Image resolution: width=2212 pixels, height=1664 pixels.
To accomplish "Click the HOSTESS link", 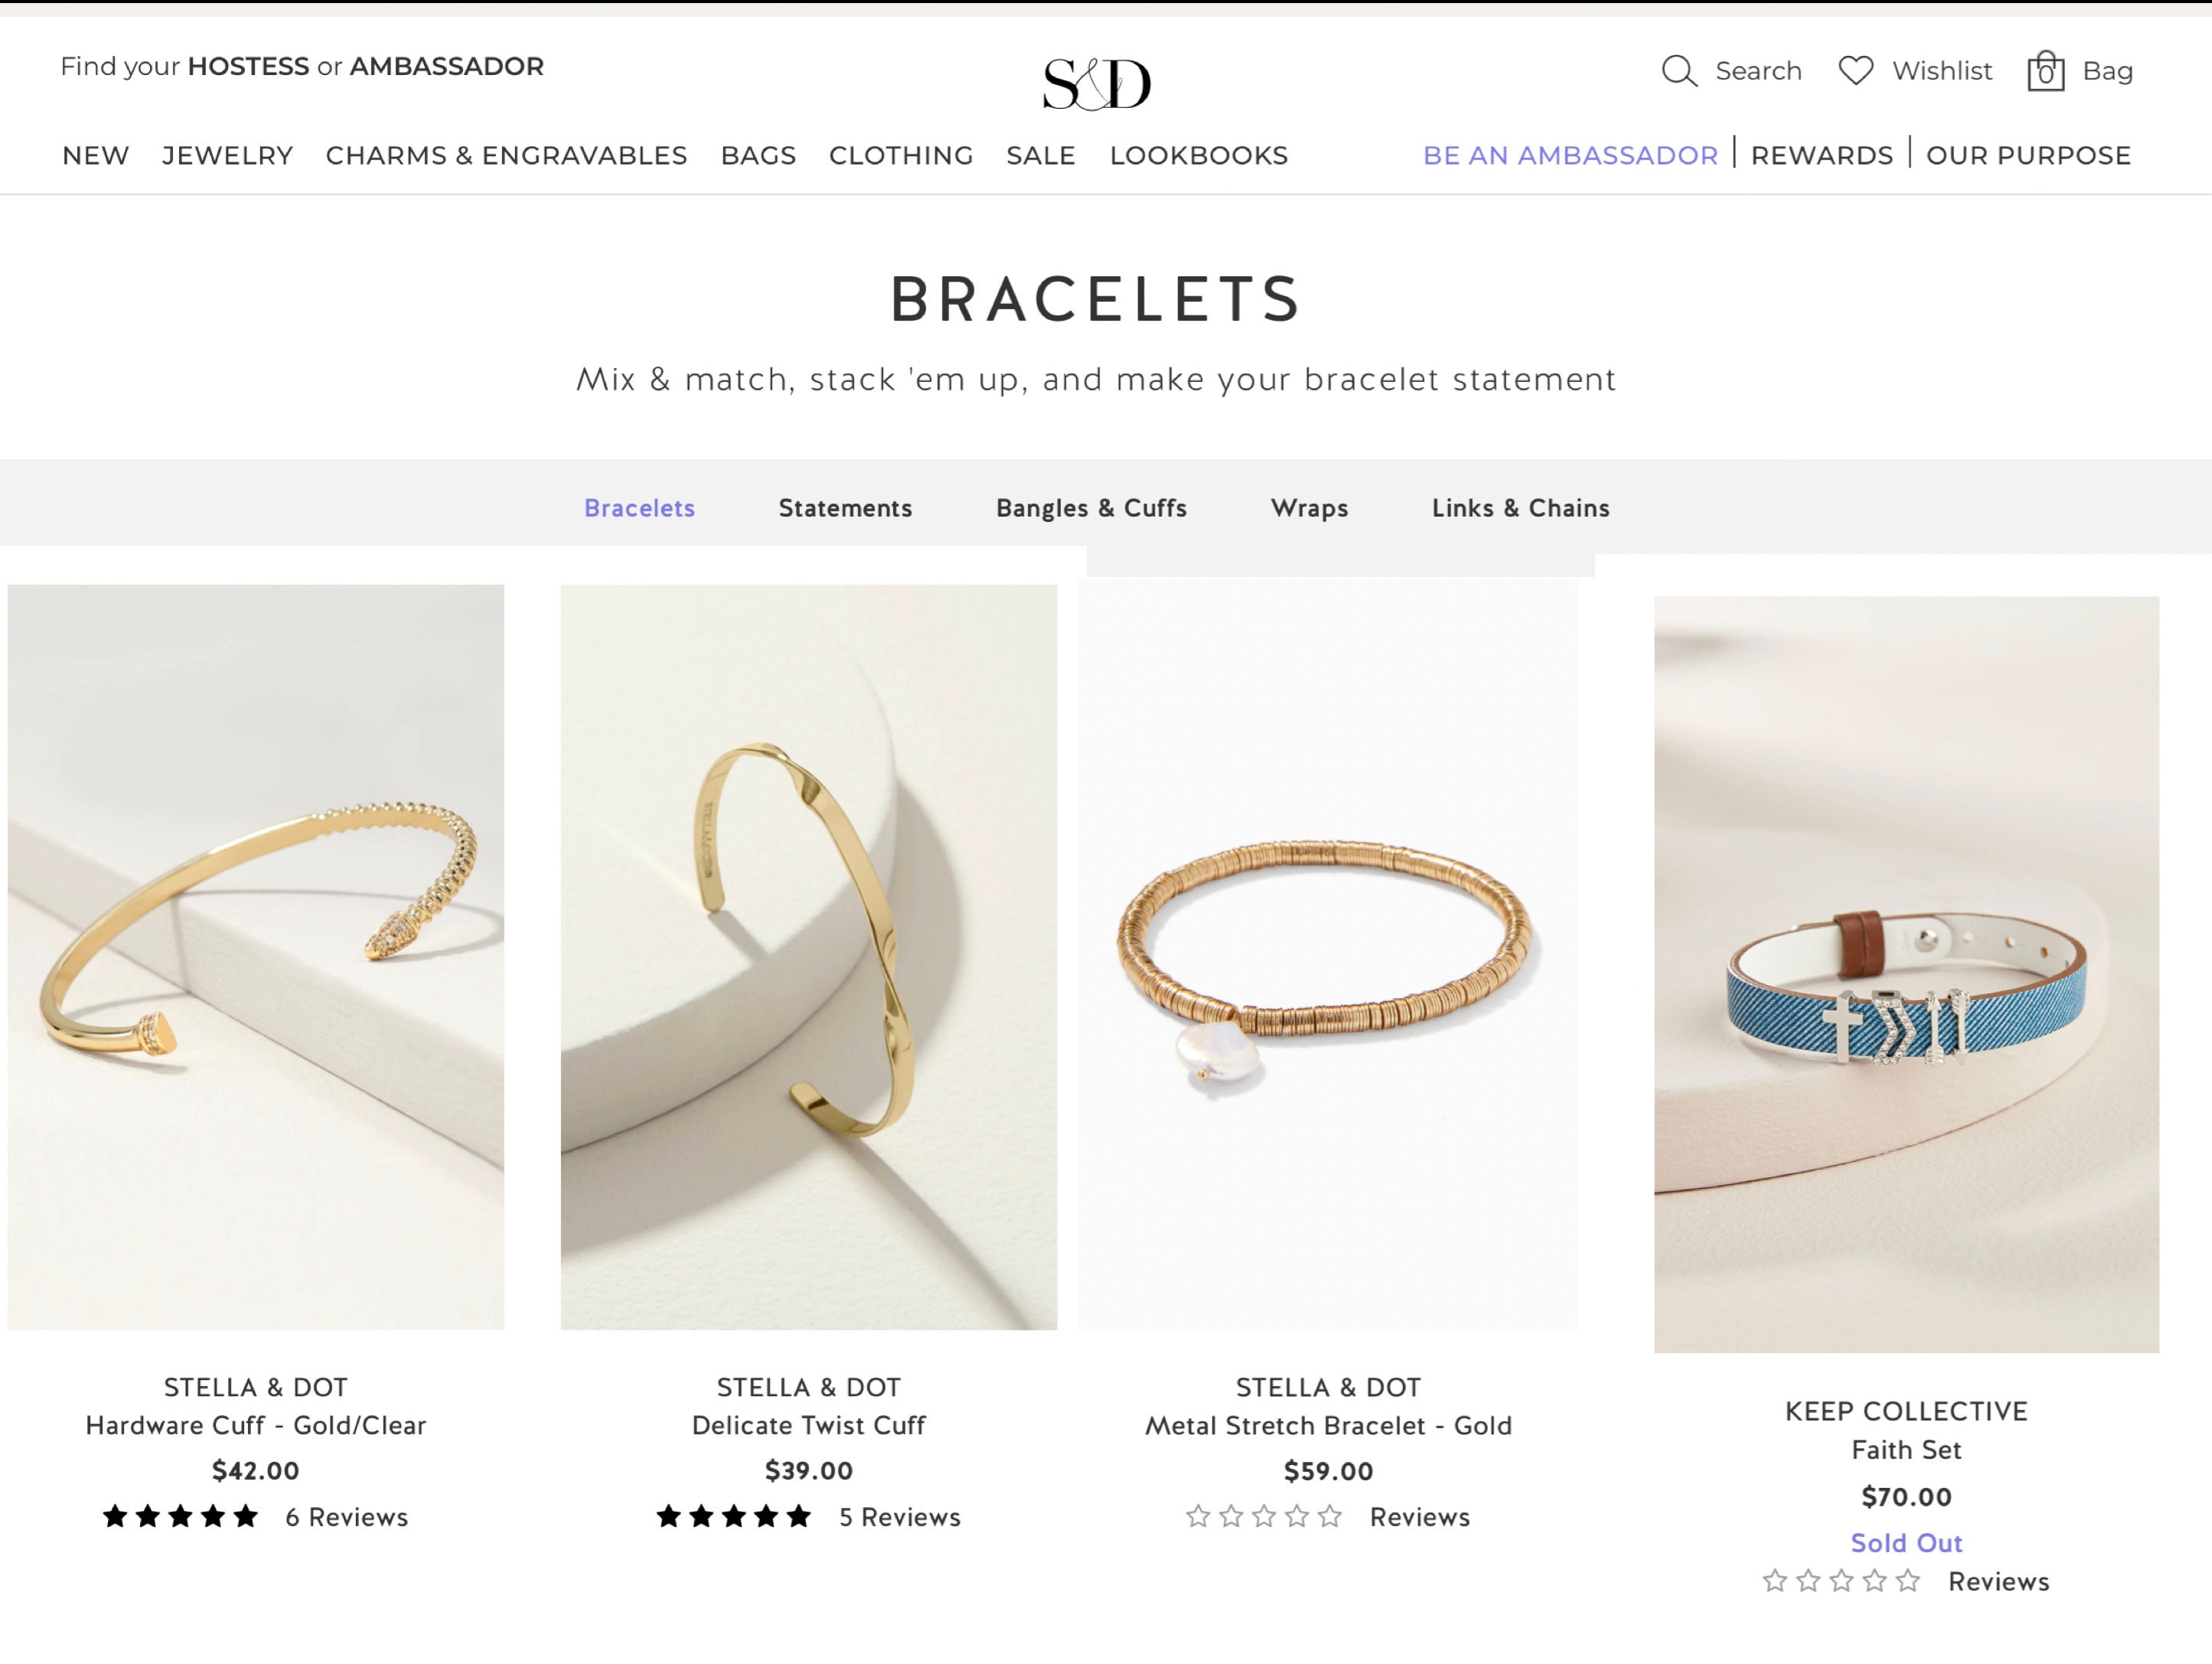I will coord(248,66).
